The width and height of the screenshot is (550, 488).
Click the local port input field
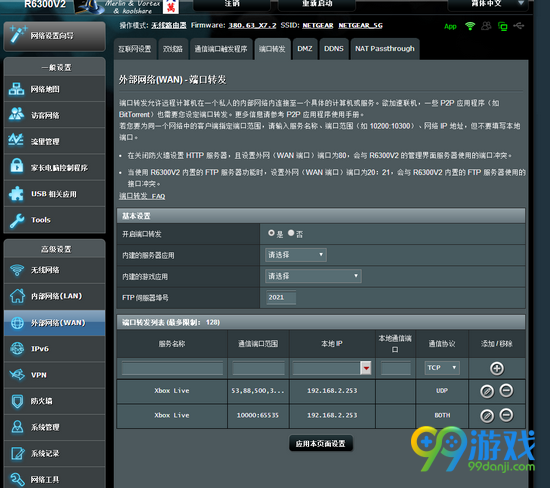(x=396, y=369)
